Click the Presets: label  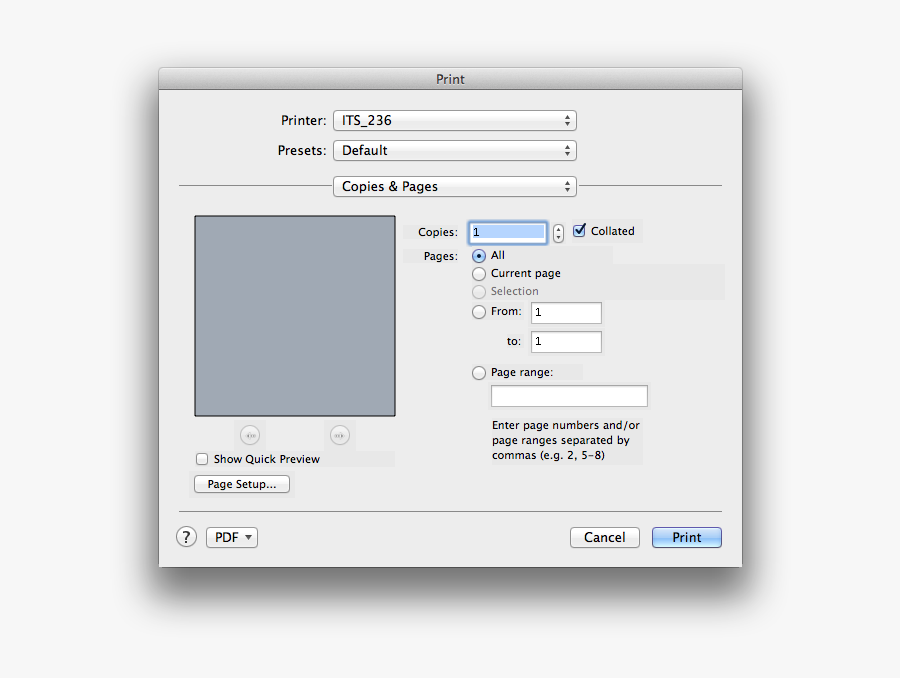tap(302, 150)
